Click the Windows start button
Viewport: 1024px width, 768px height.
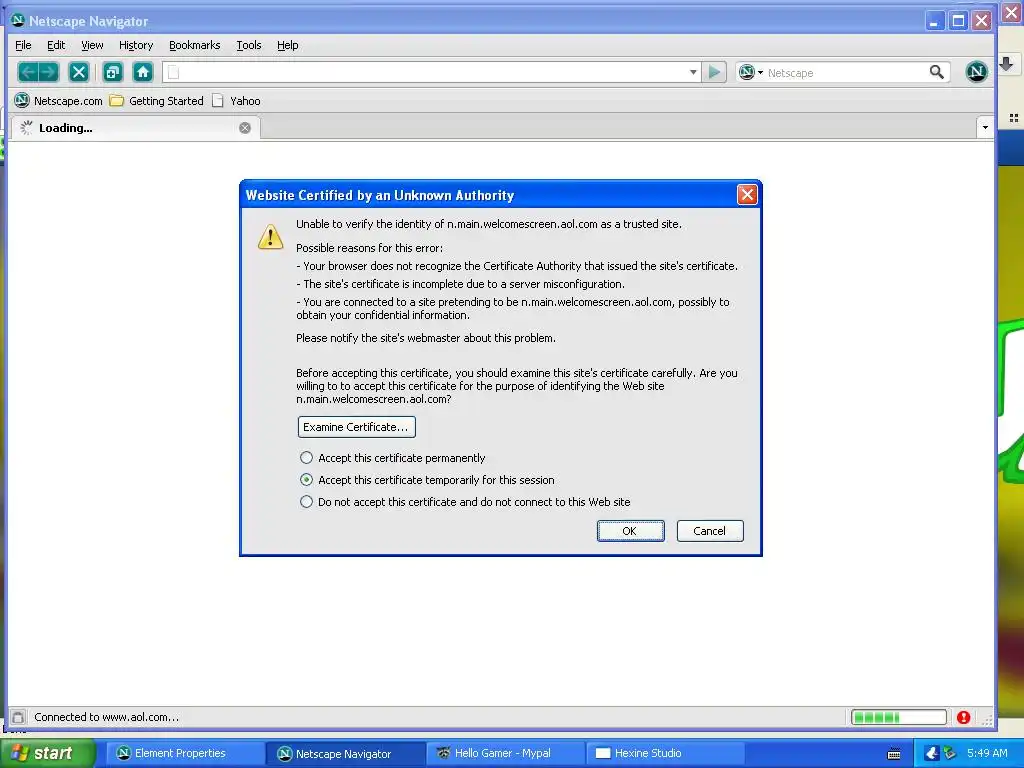48,753
